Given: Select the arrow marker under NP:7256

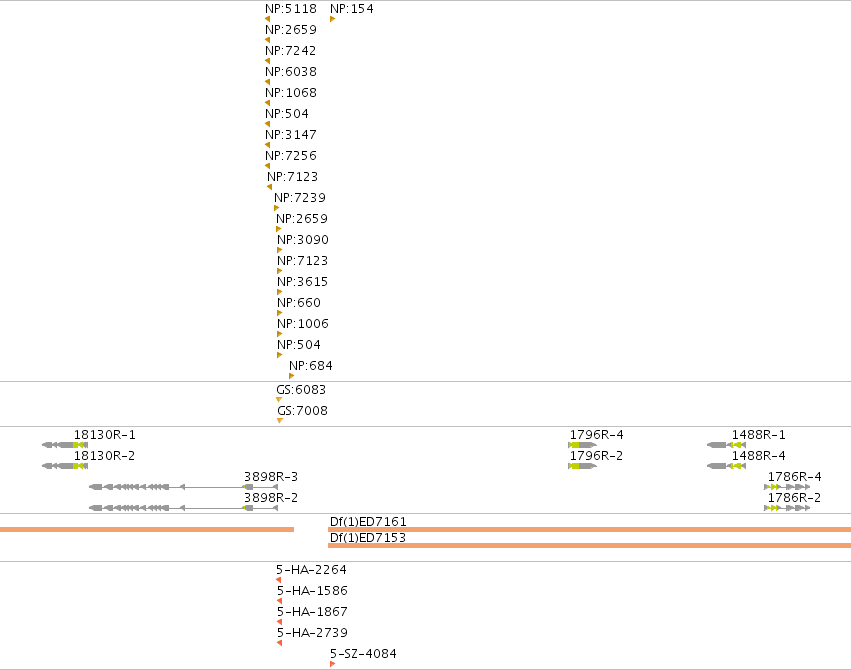Looking at the screenshot, I should coord(268,166).
